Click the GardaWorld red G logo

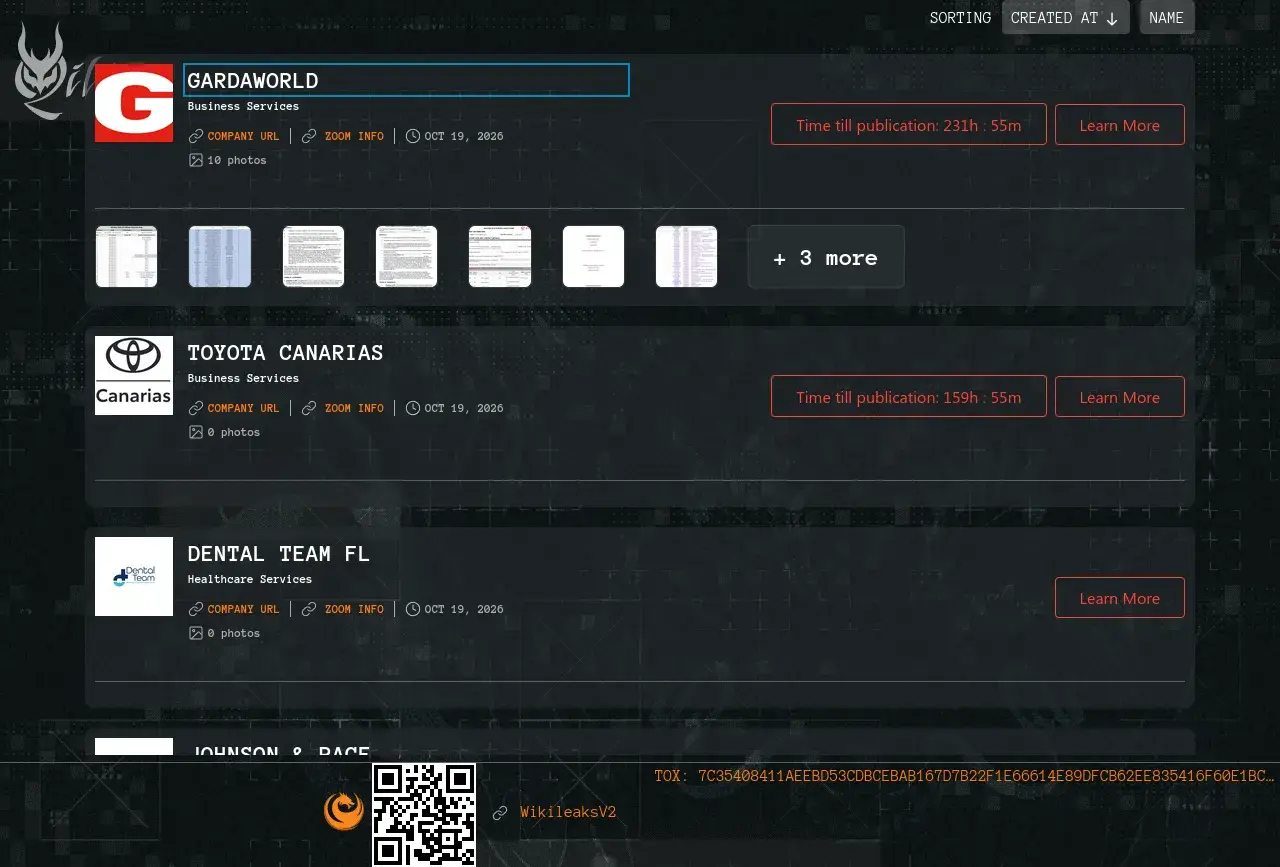(x=134, y=103)
